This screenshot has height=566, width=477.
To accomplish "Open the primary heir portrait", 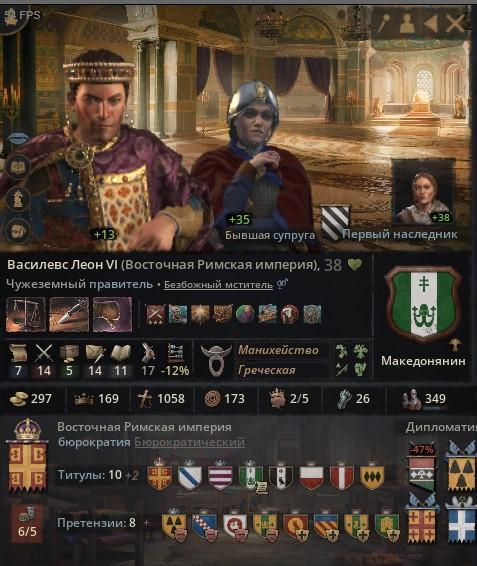I will click(x=422, y=191).
